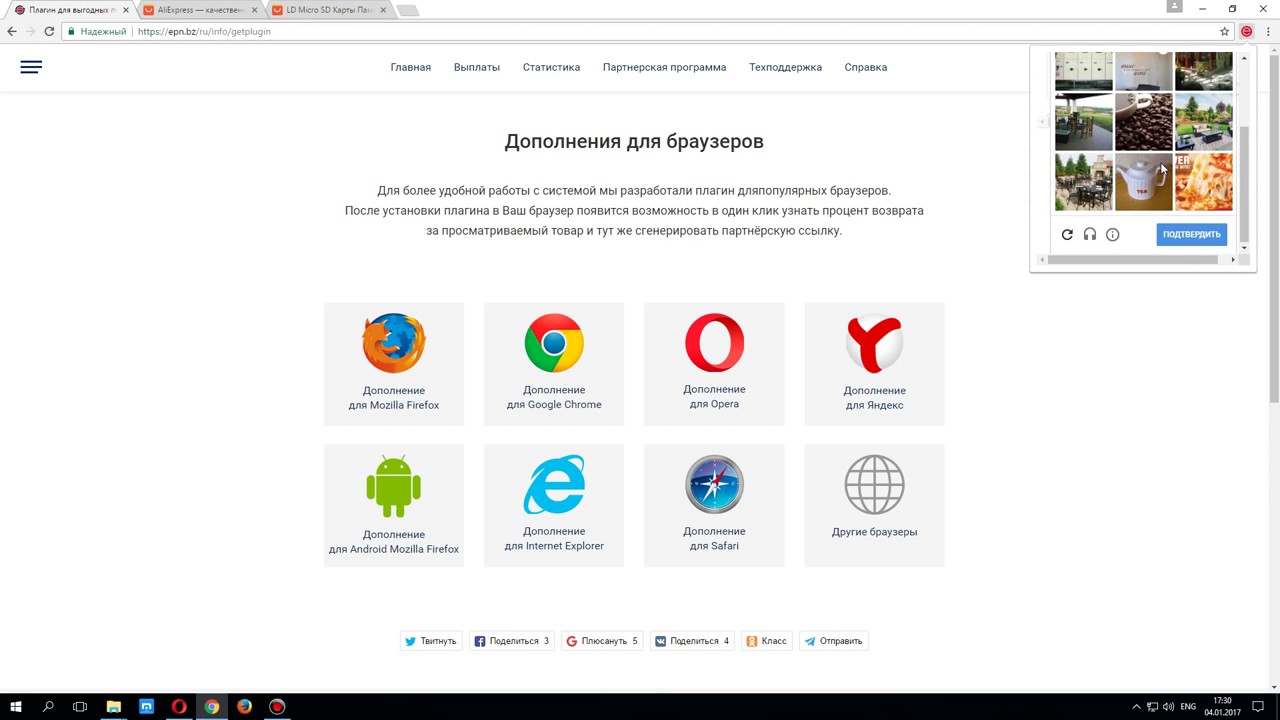Screen dimensions: 1280x720
Task: Open the captcha info help icon
Action: 1113,234
